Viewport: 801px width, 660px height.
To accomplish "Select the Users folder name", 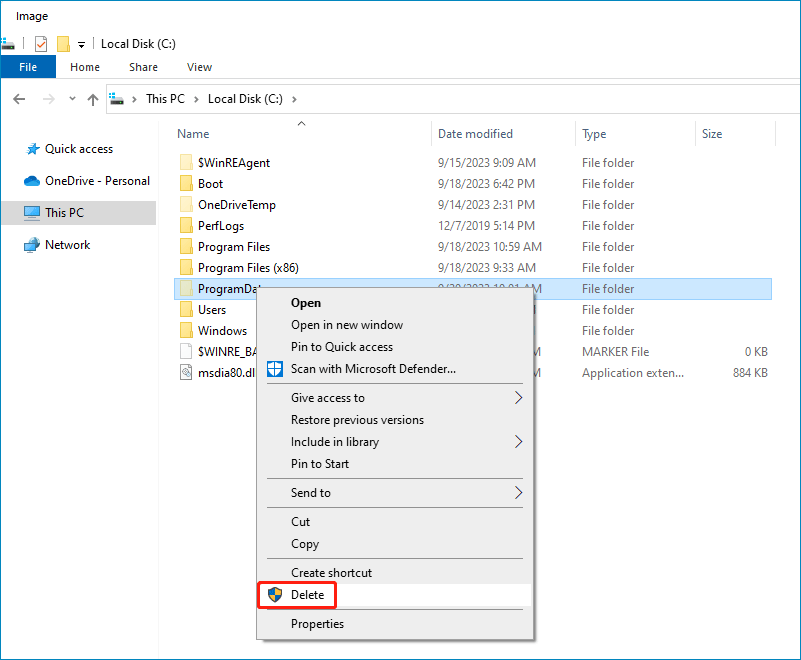I will click(x=212, y=310).
